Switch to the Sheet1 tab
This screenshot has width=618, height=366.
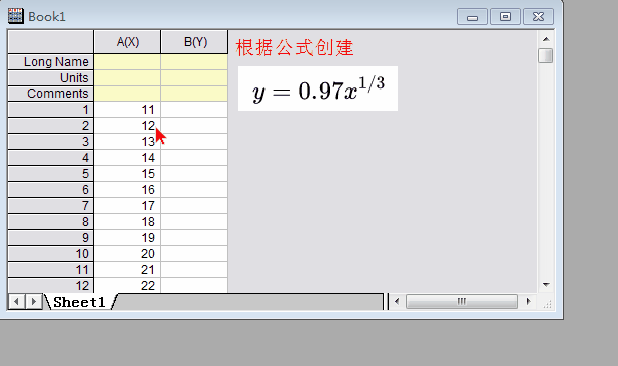(x=79, y=302)
